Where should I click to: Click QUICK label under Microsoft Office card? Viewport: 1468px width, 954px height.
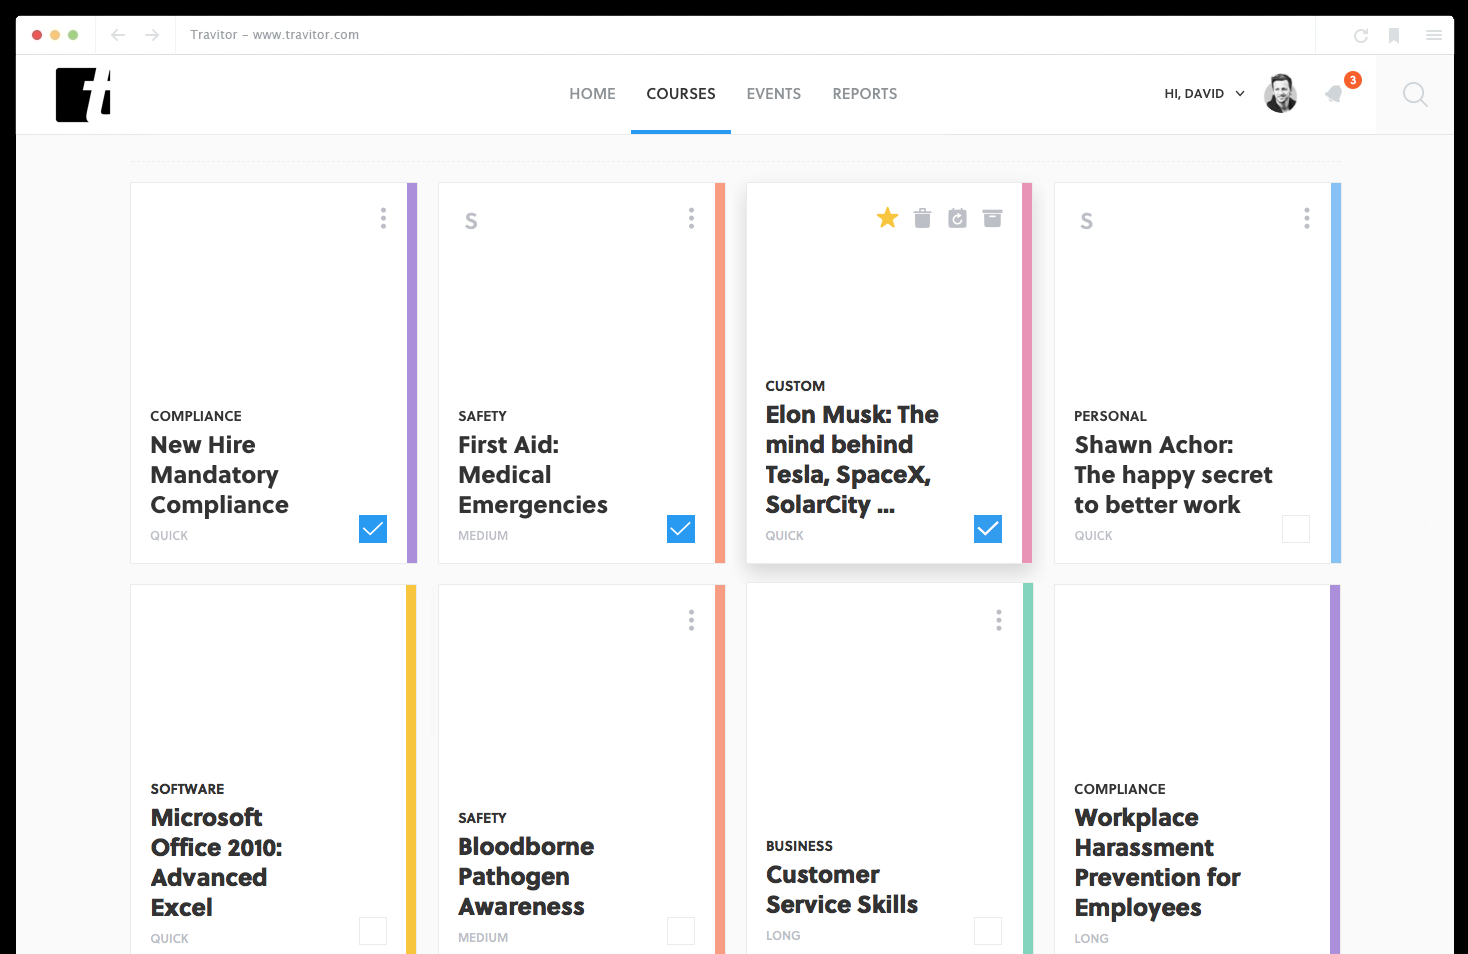[x=169, y=939]
